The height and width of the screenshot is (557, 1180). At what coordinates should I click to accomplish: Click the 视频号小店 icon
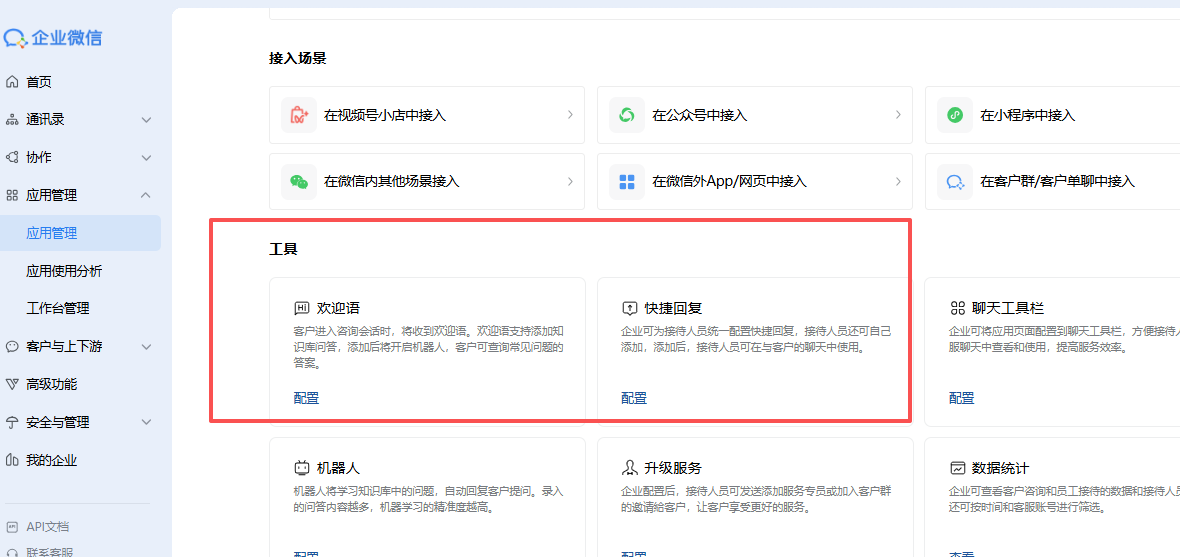pos(298,115)
